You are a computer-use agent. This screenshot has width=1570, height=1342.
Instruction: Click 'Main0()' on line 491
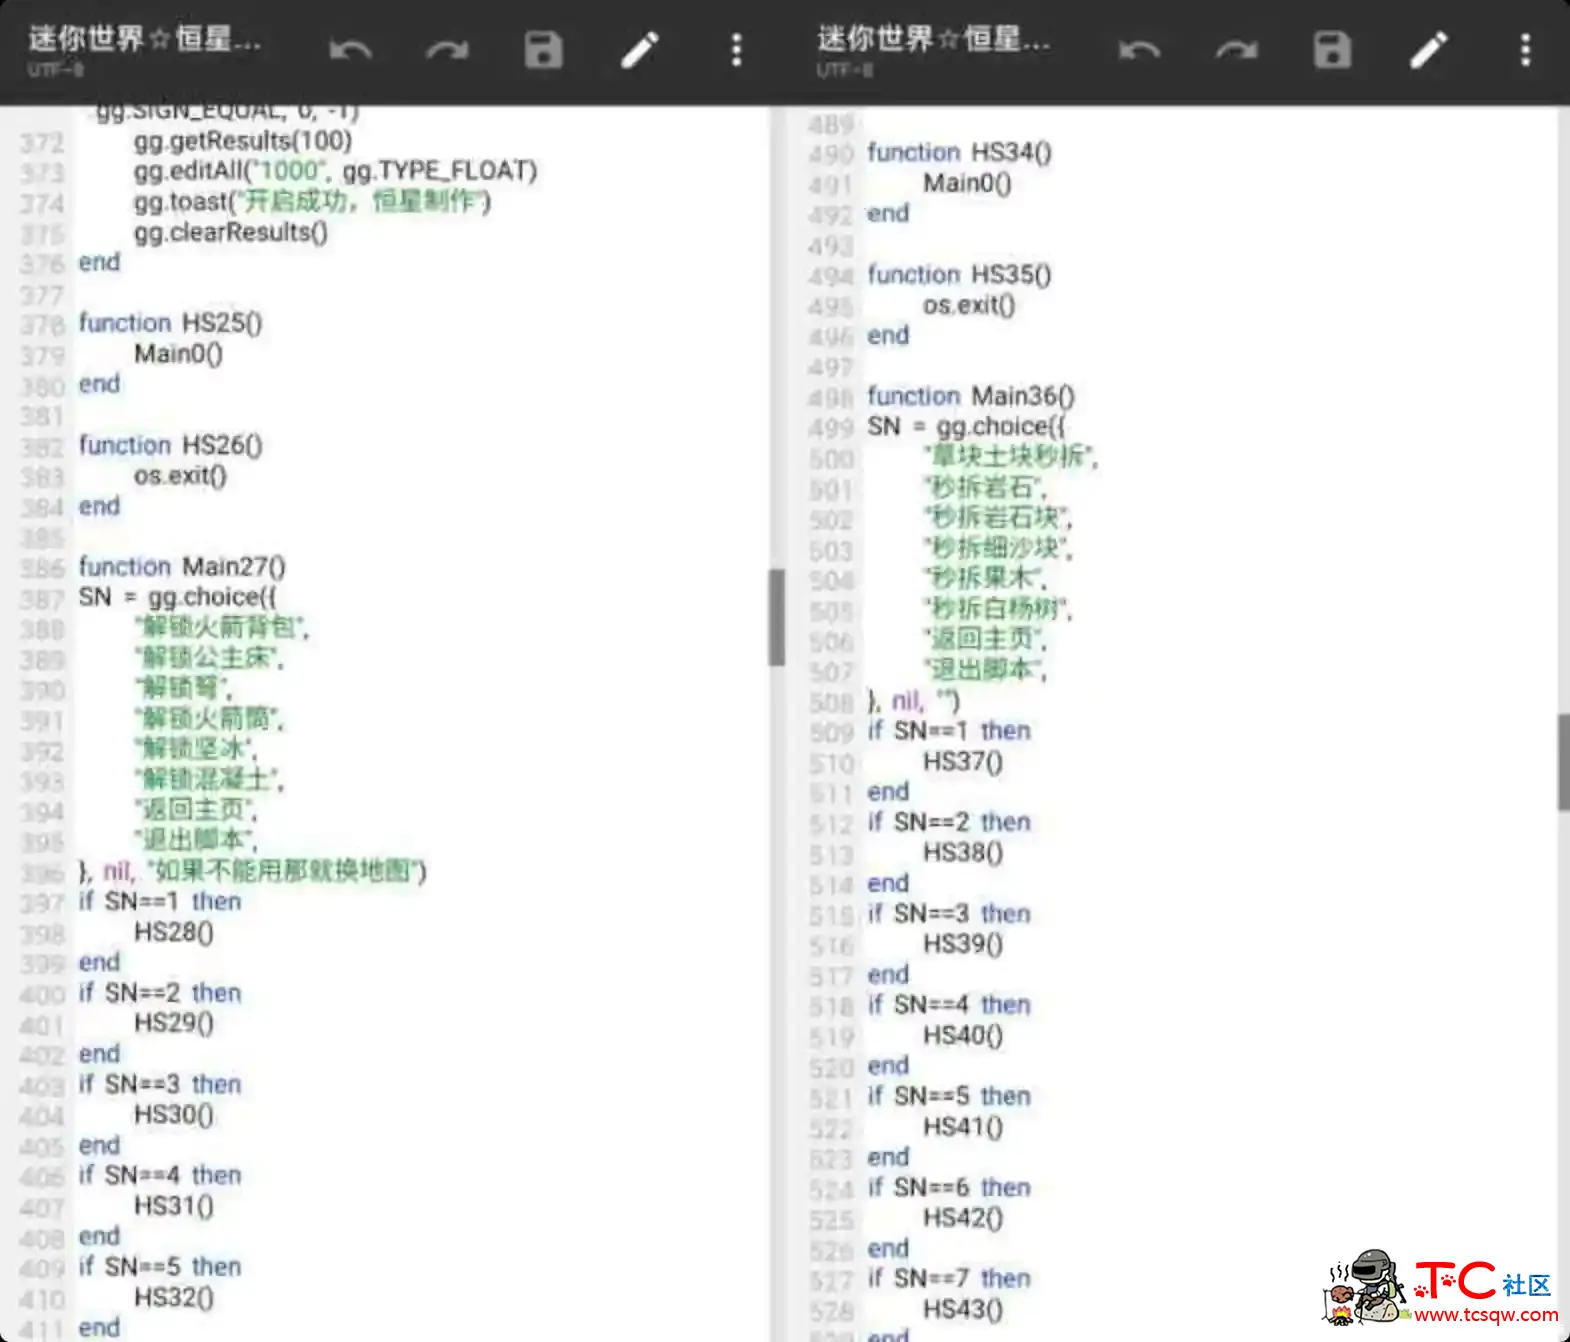[x=967, y=183]
